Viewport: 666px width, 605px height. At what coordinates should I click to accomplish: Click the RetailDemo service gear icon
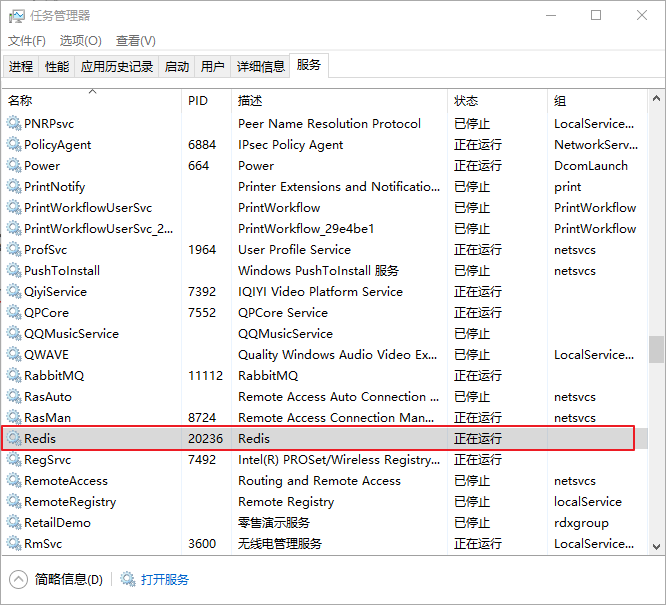coord(14,523)
